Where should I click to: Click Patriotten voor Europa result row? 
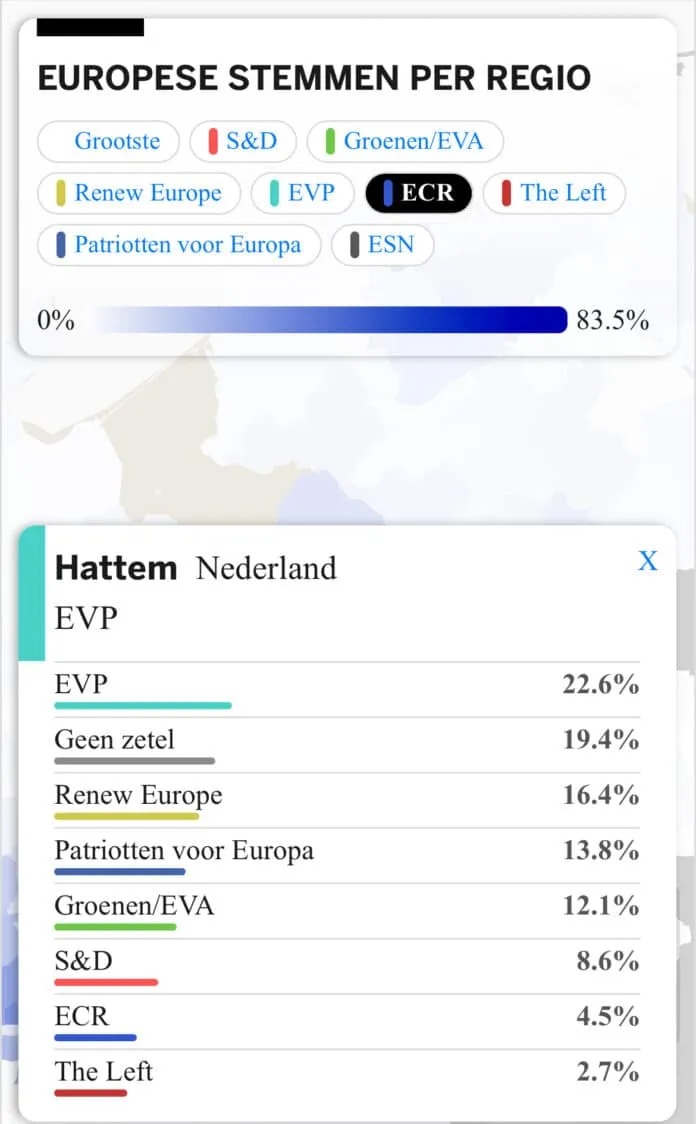tap(346, 853)
